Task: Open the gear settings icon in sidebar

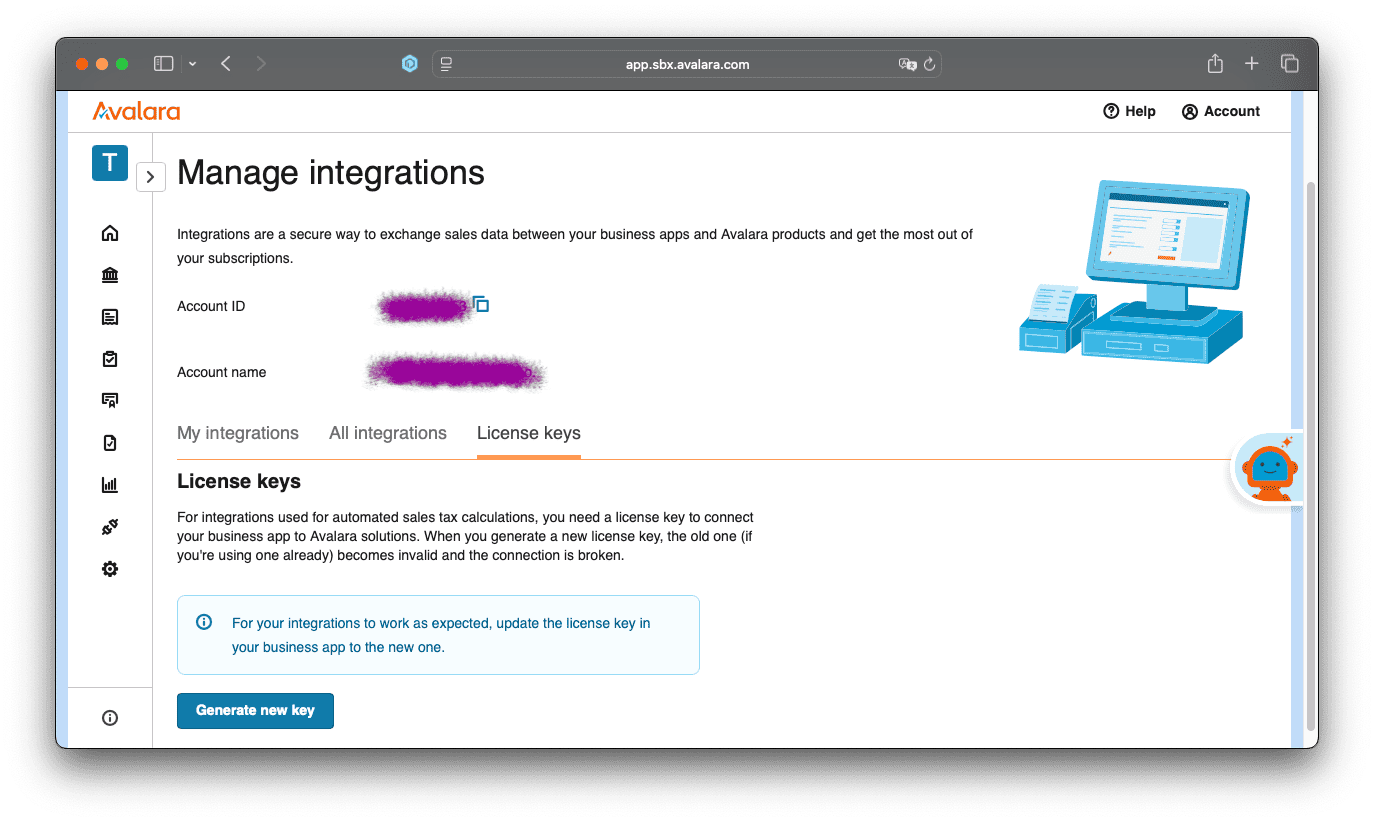Action: click(110, 569)
